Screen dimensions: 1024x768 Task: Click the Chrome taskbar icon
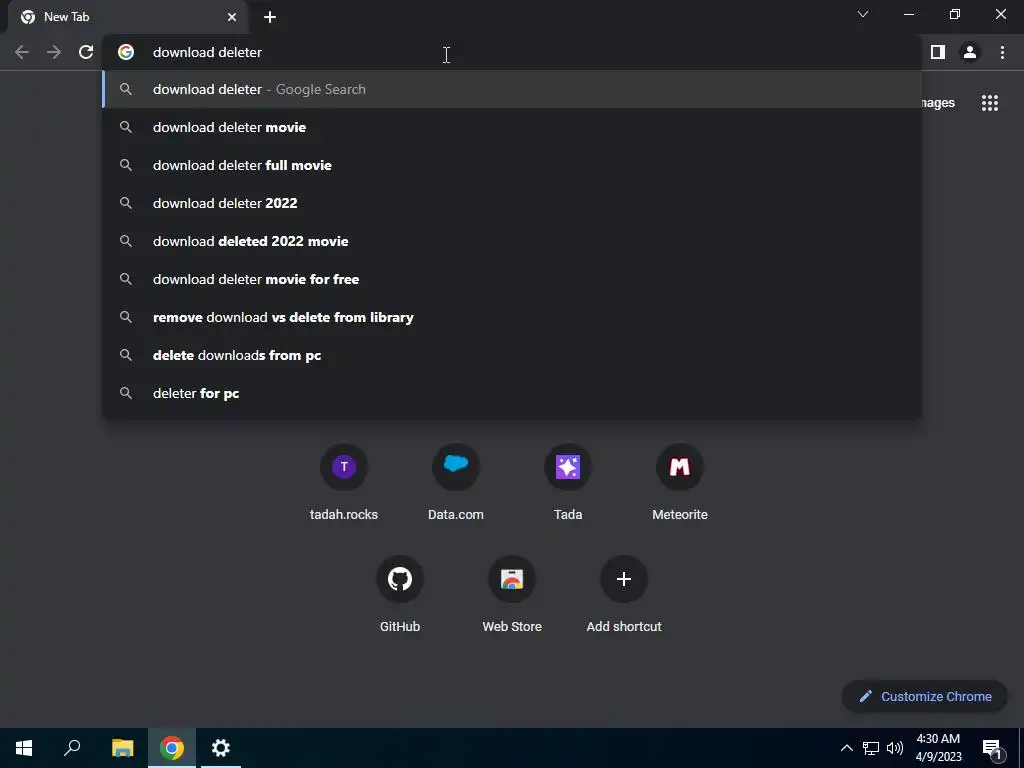pos(172,748)
